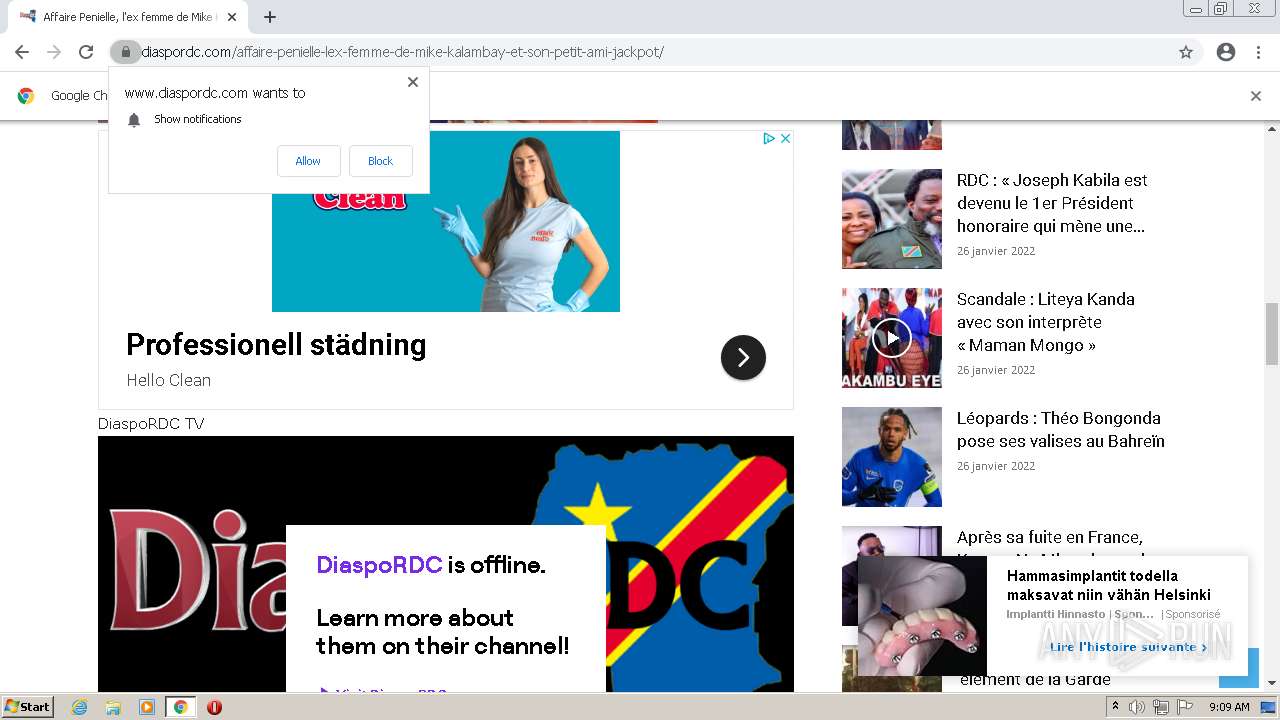1280x720 pixels.
Task: Click the bell icon beside Show notifications
Action: [134, 120]
